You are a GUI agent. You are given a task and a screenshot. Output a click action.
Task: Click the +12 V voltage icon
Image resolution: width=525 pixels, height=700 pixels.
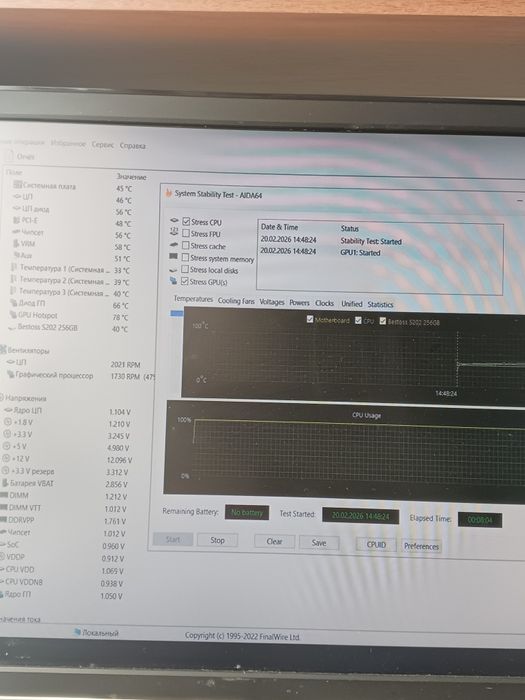(6, 458)
